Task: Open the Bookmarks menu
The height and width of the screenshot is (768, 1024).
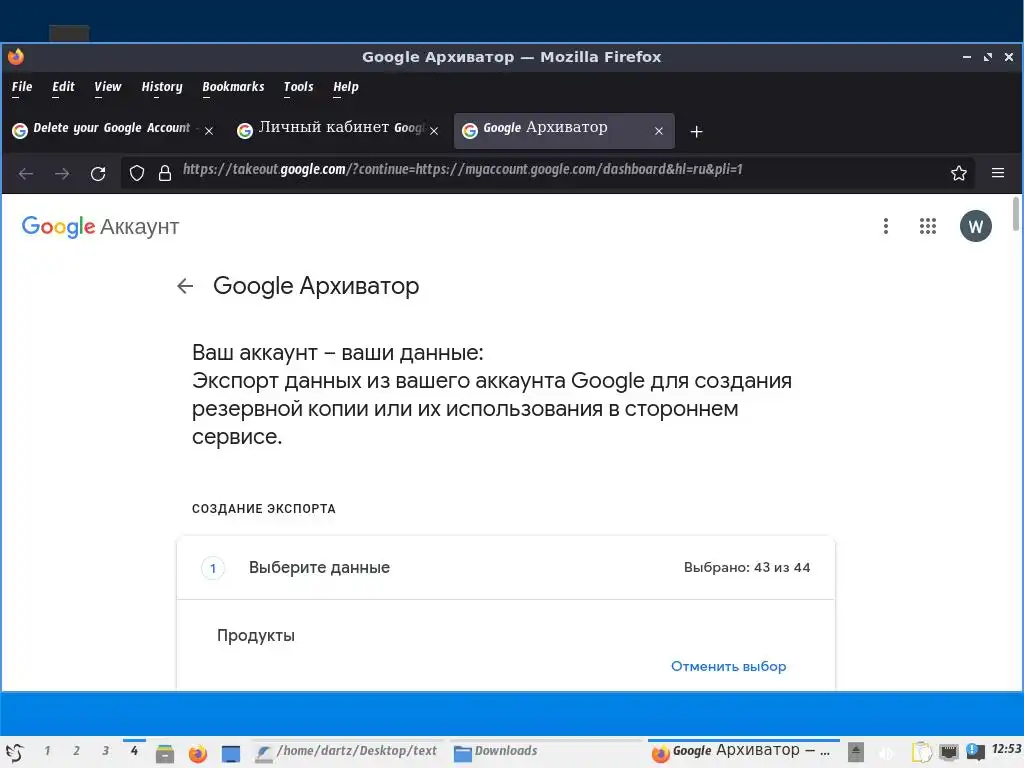Action: pos(233,87)
